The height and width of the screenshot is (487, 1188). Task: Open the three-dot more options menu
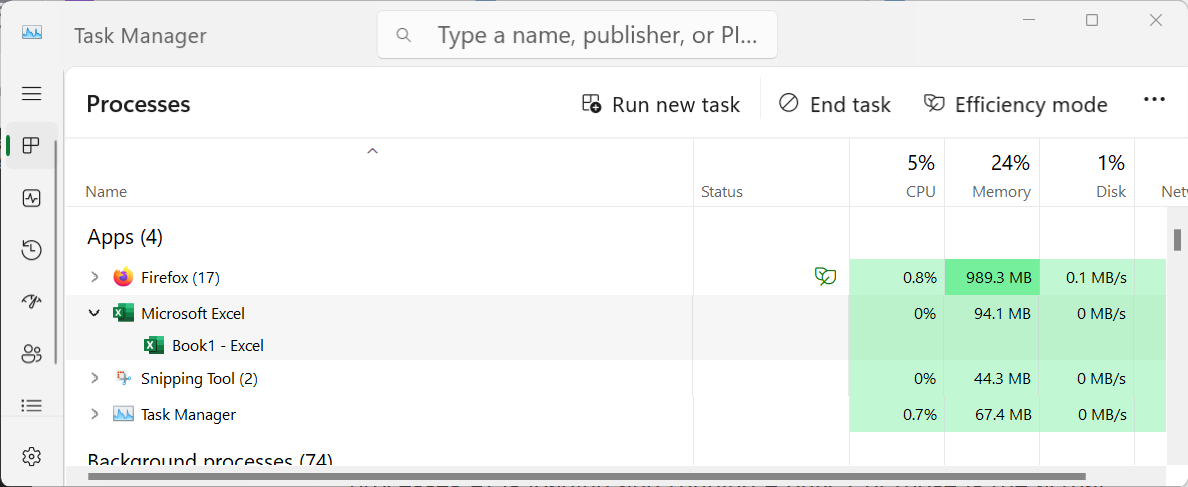click(x=1154, y=100)
